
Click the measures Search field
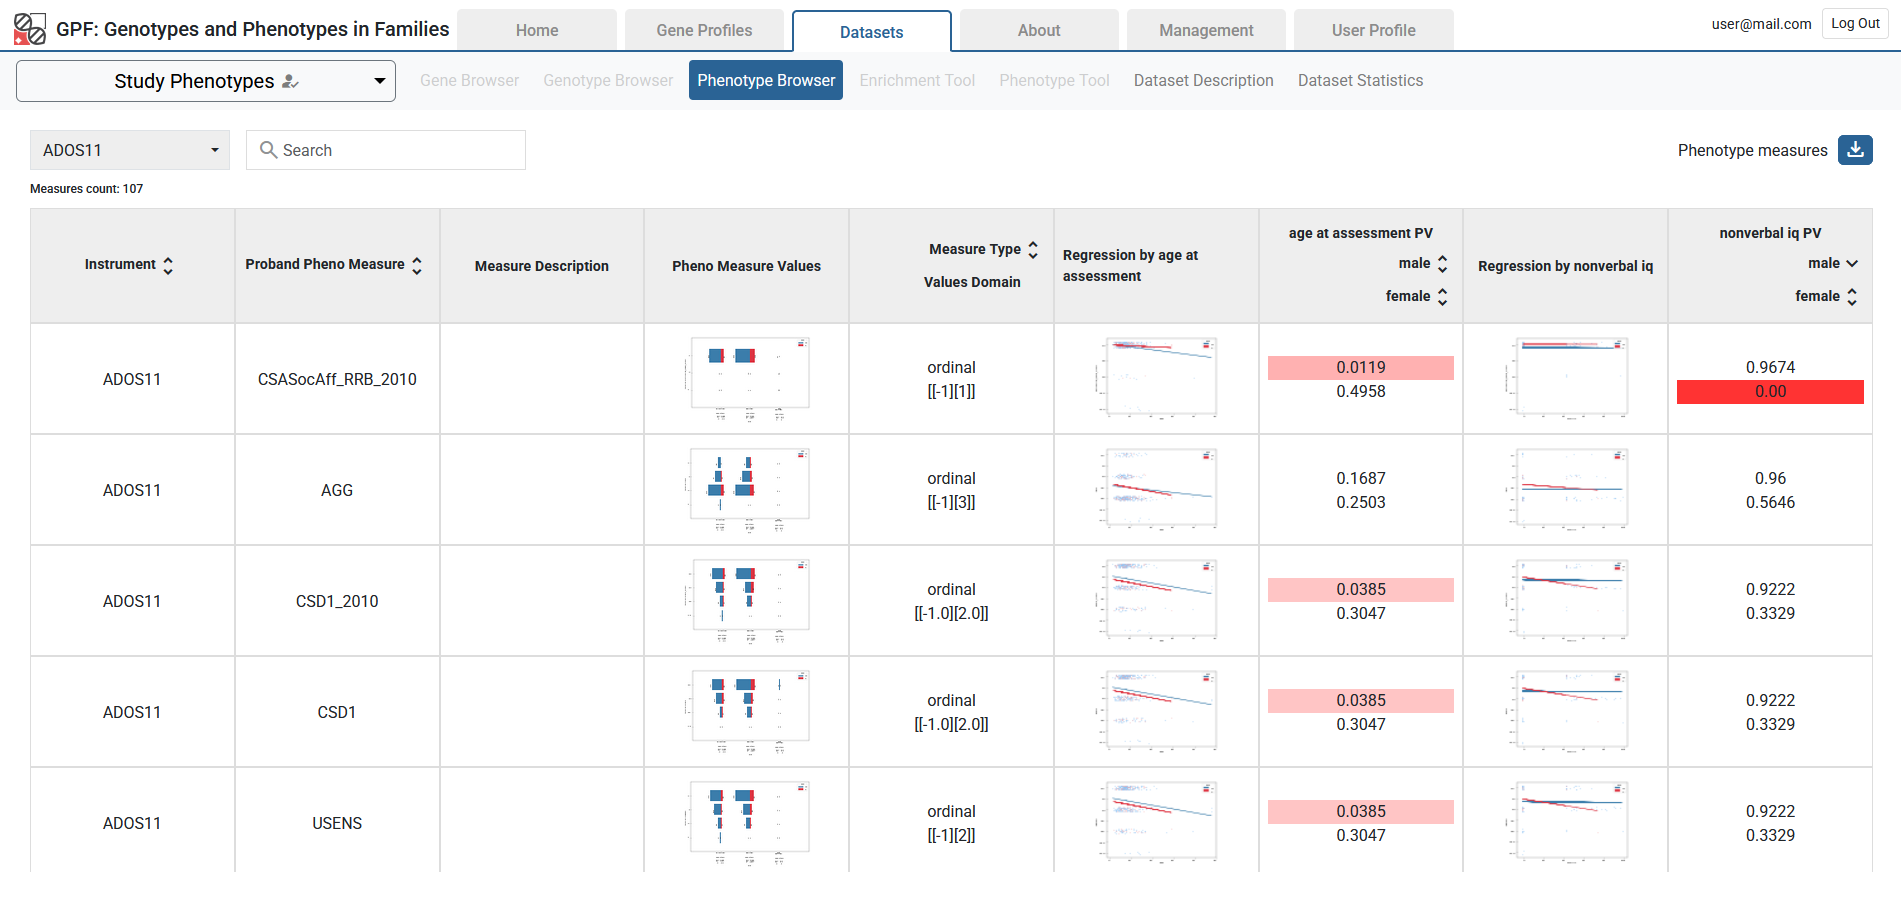[x=386, y=150]
